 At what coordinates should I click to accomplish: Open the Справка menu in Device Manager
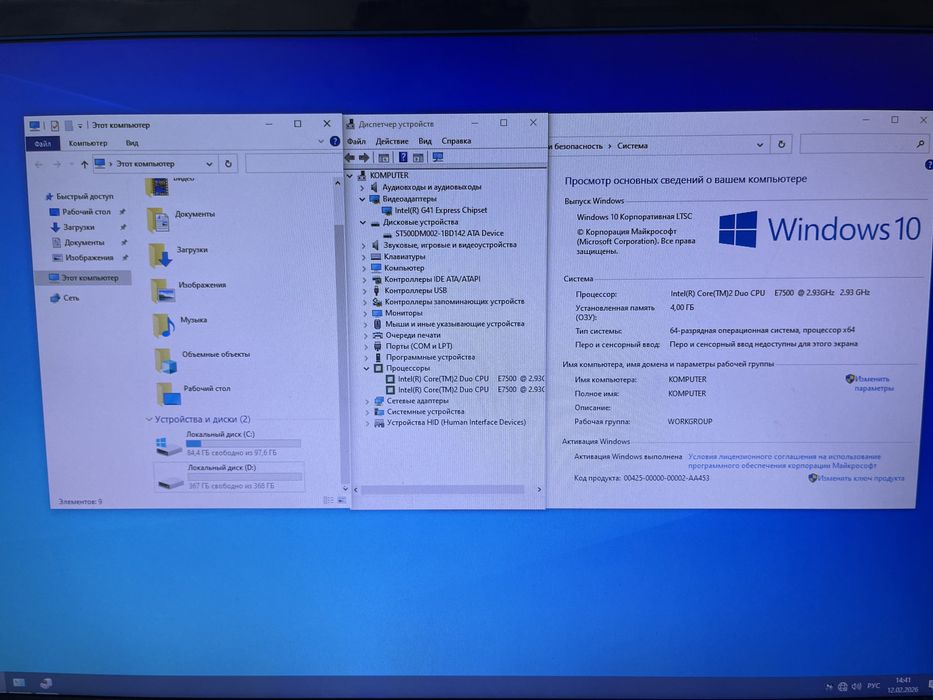click(456, 141)
